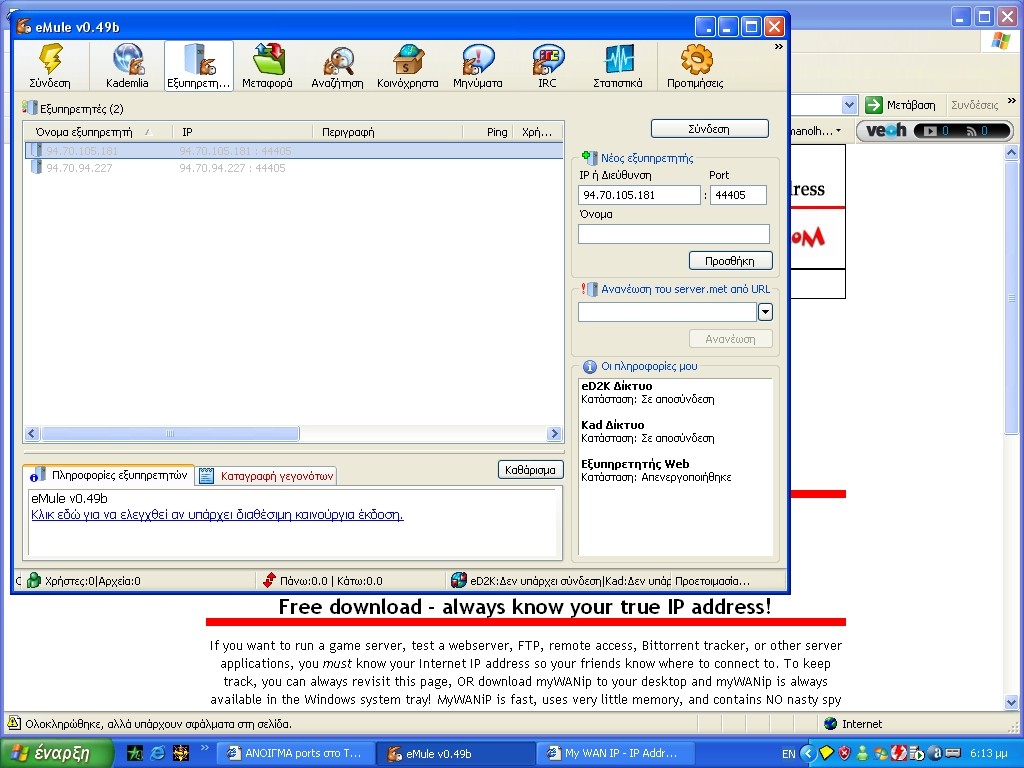Image resolution: width=1024 pixels, height=768 pixels.
Task: Click Συνδέσεις links toolbar in browser
Action: click(x=974, y=104)
